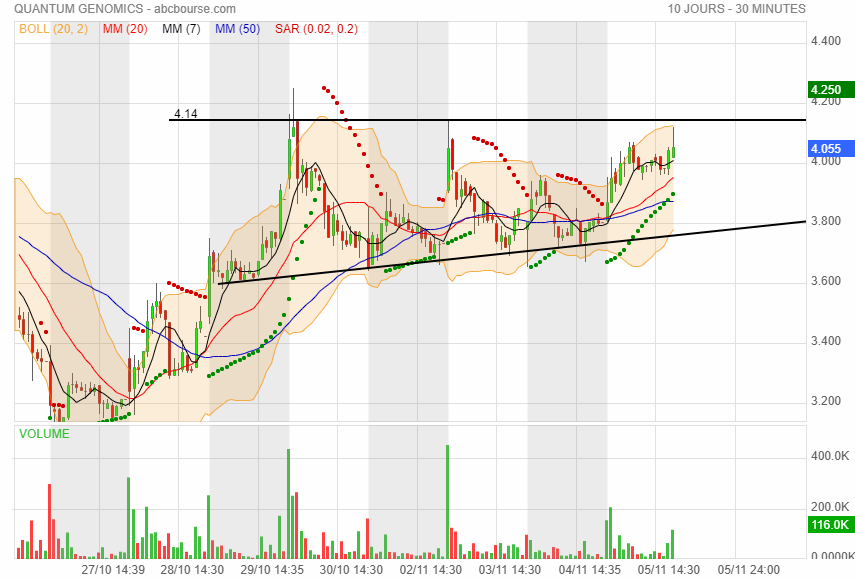Click the 3.600 price axis value
855x580 pixels.
coord(826,281)
